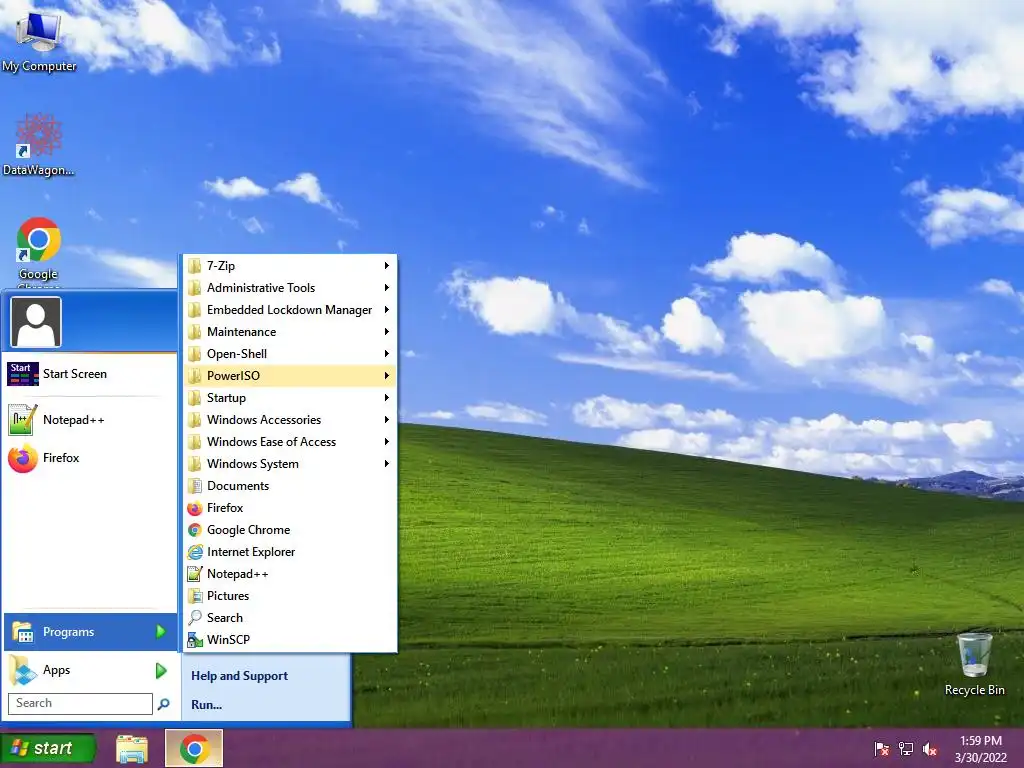This screenshot has width=1024, height=768.
Task: Launch Google Chrome from the Programs list
Action: [x=289, y=530]
